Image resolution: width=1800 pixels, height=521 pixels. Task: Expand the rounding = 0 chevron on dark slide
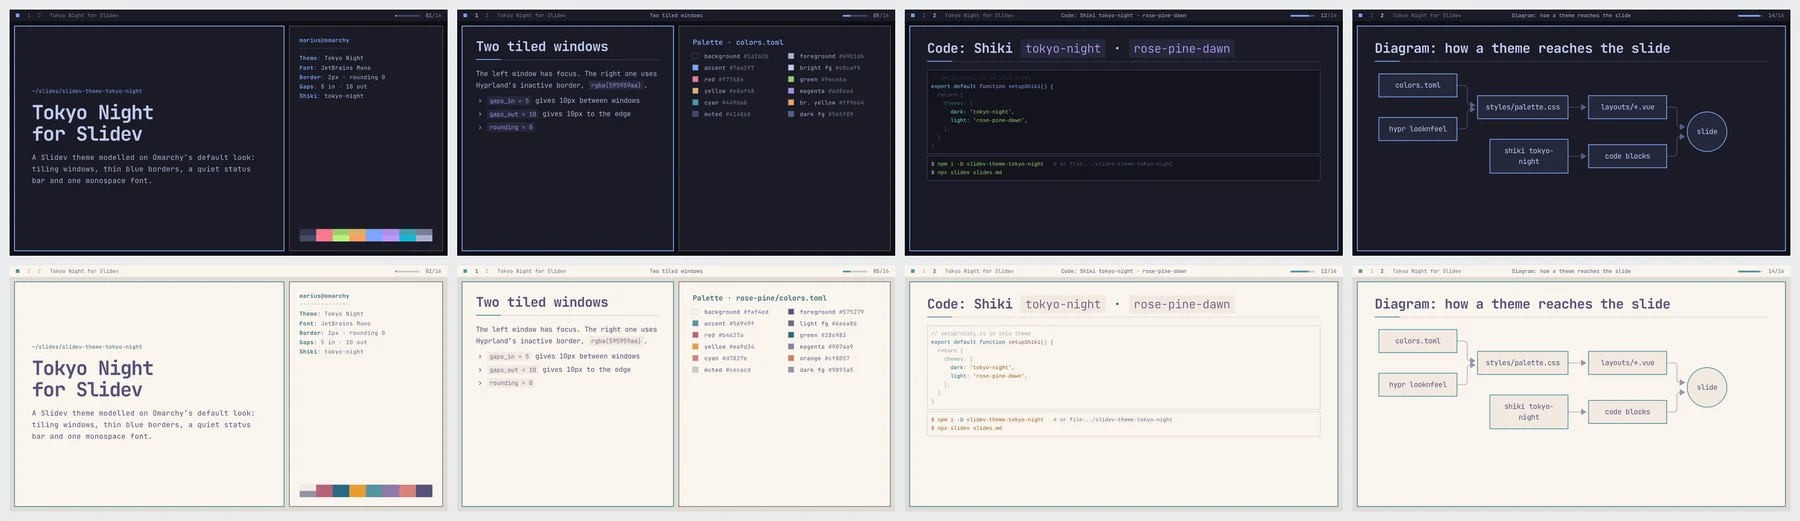coord(480,127)
